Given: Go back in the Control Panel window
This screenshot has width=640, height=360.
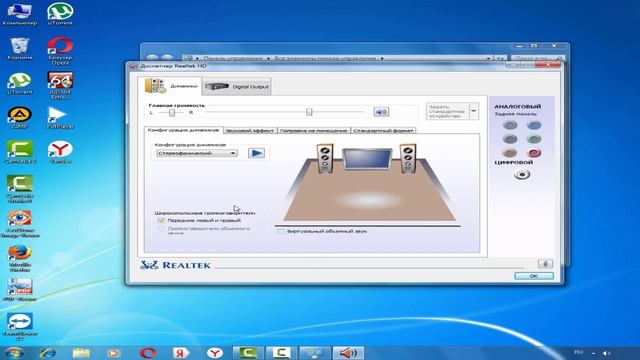Looking at the screenshot, I should (x=152, y=58).
